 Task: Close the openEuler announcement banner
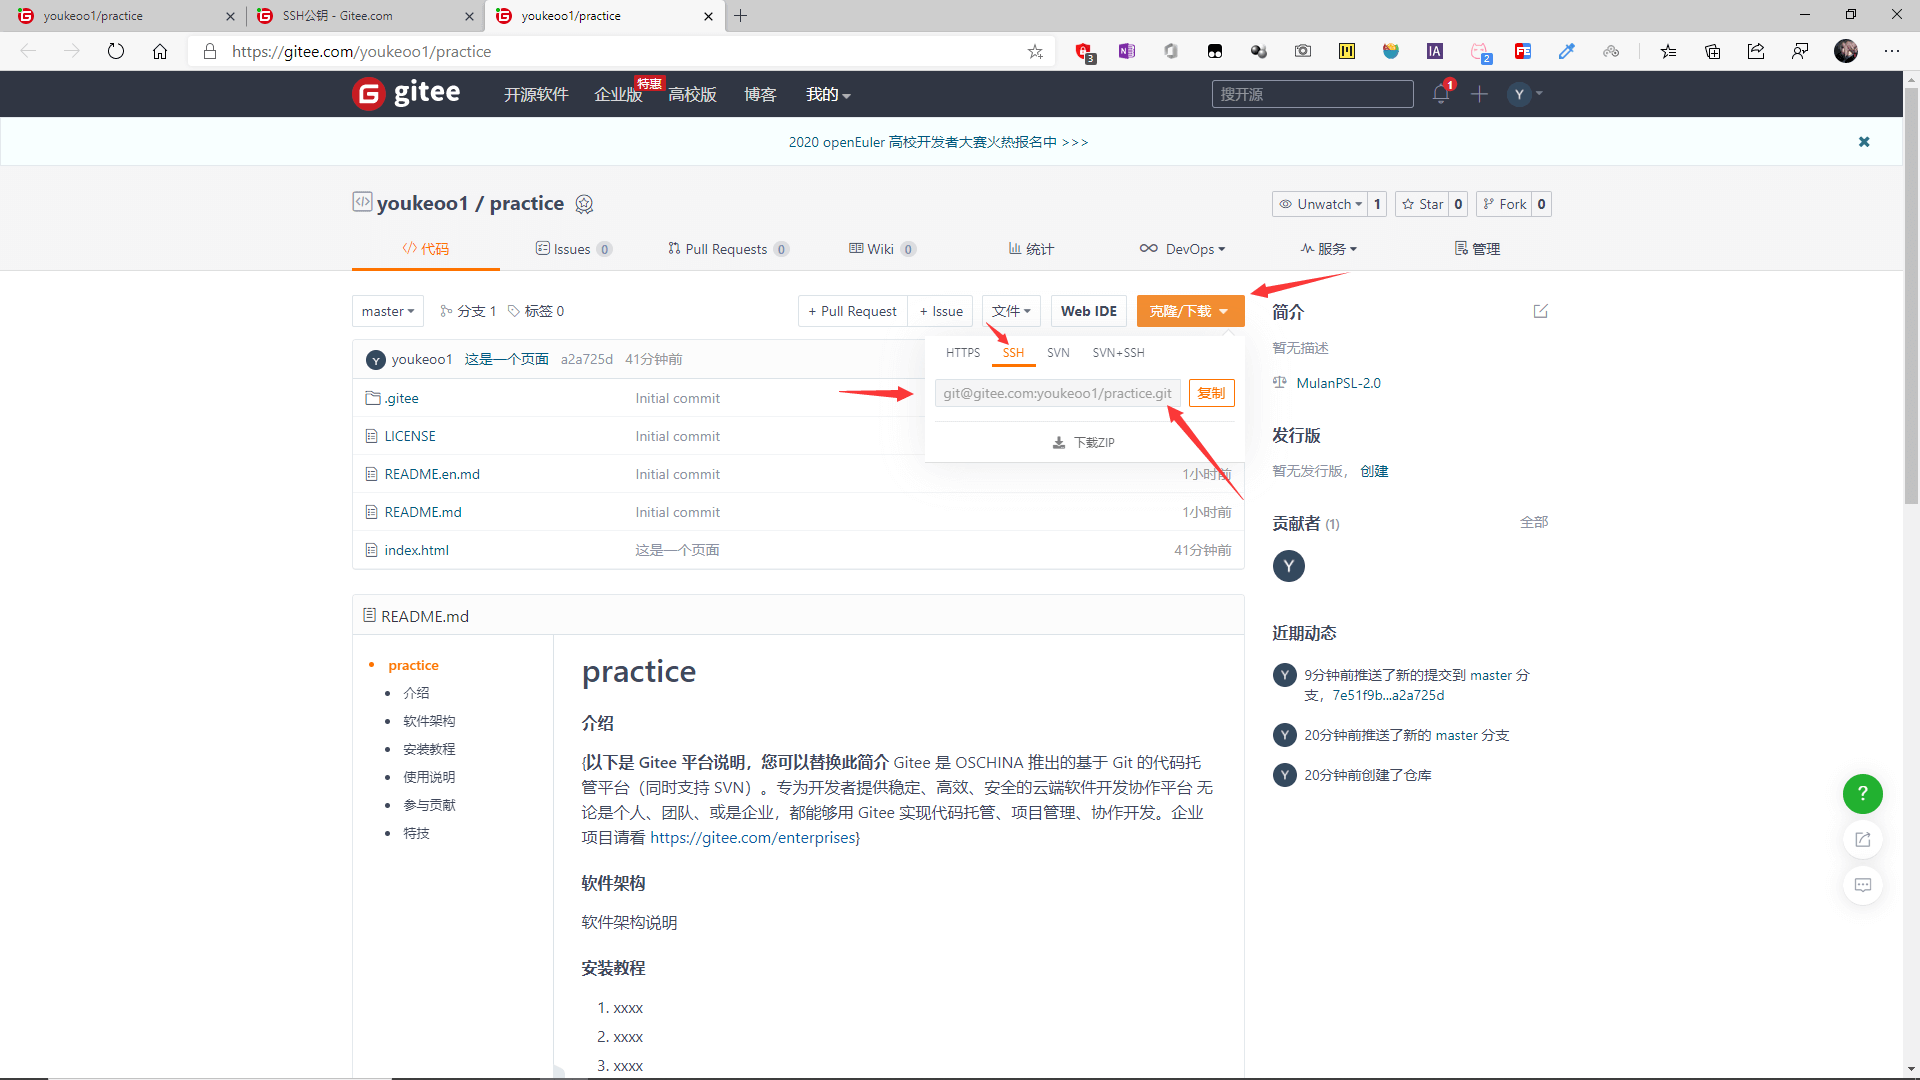pos(1864,142)
